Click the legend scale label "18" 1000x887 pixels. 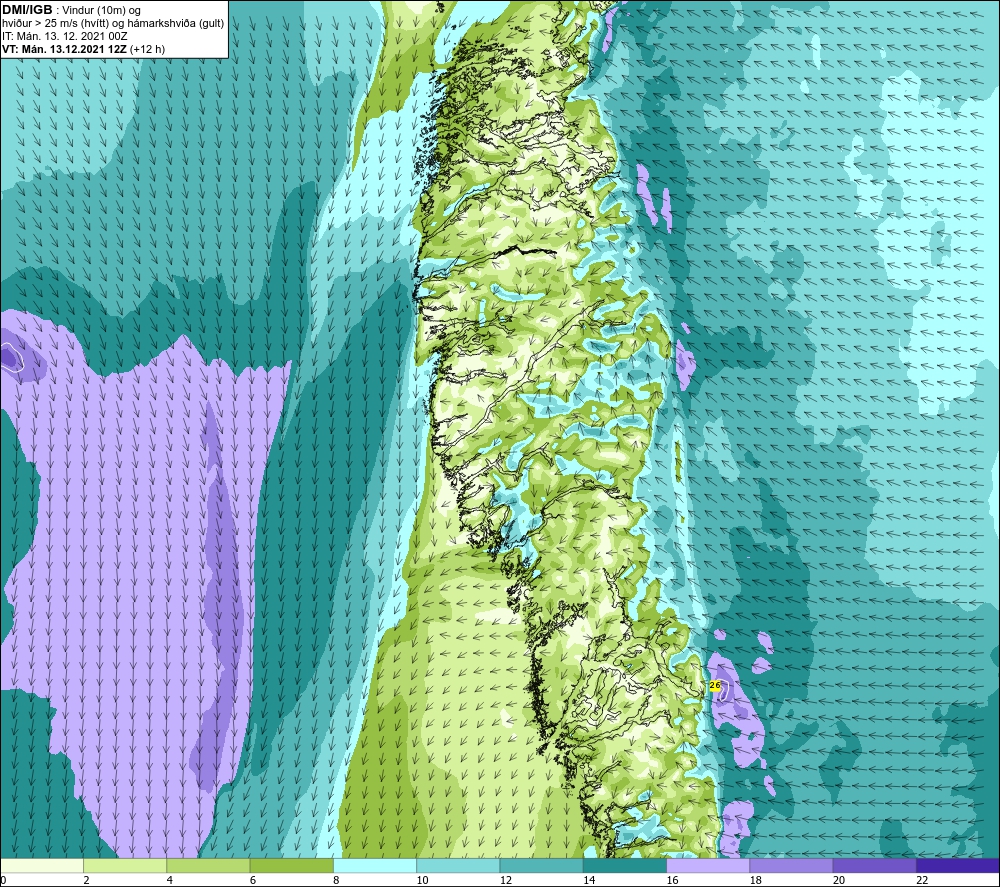756,880
